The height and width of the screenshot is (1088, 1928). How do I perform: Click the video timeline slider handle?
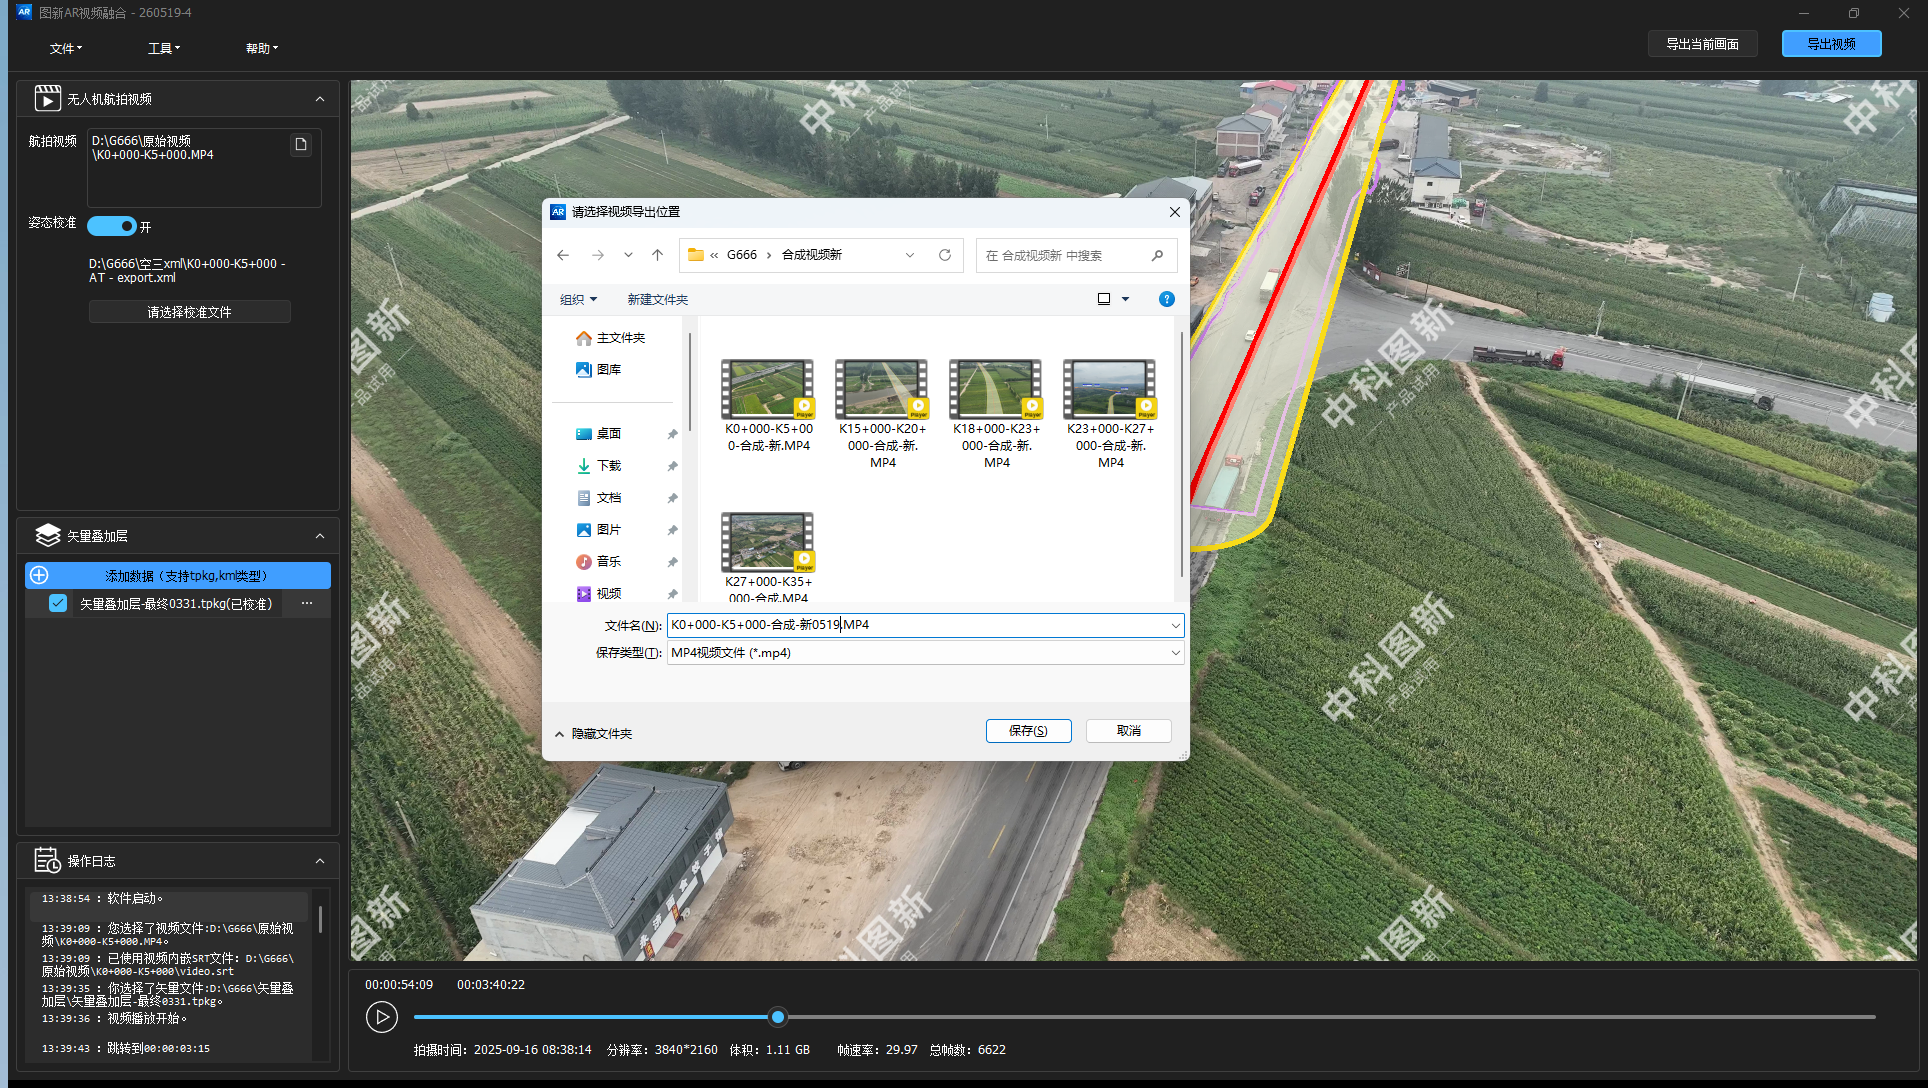778,1017
